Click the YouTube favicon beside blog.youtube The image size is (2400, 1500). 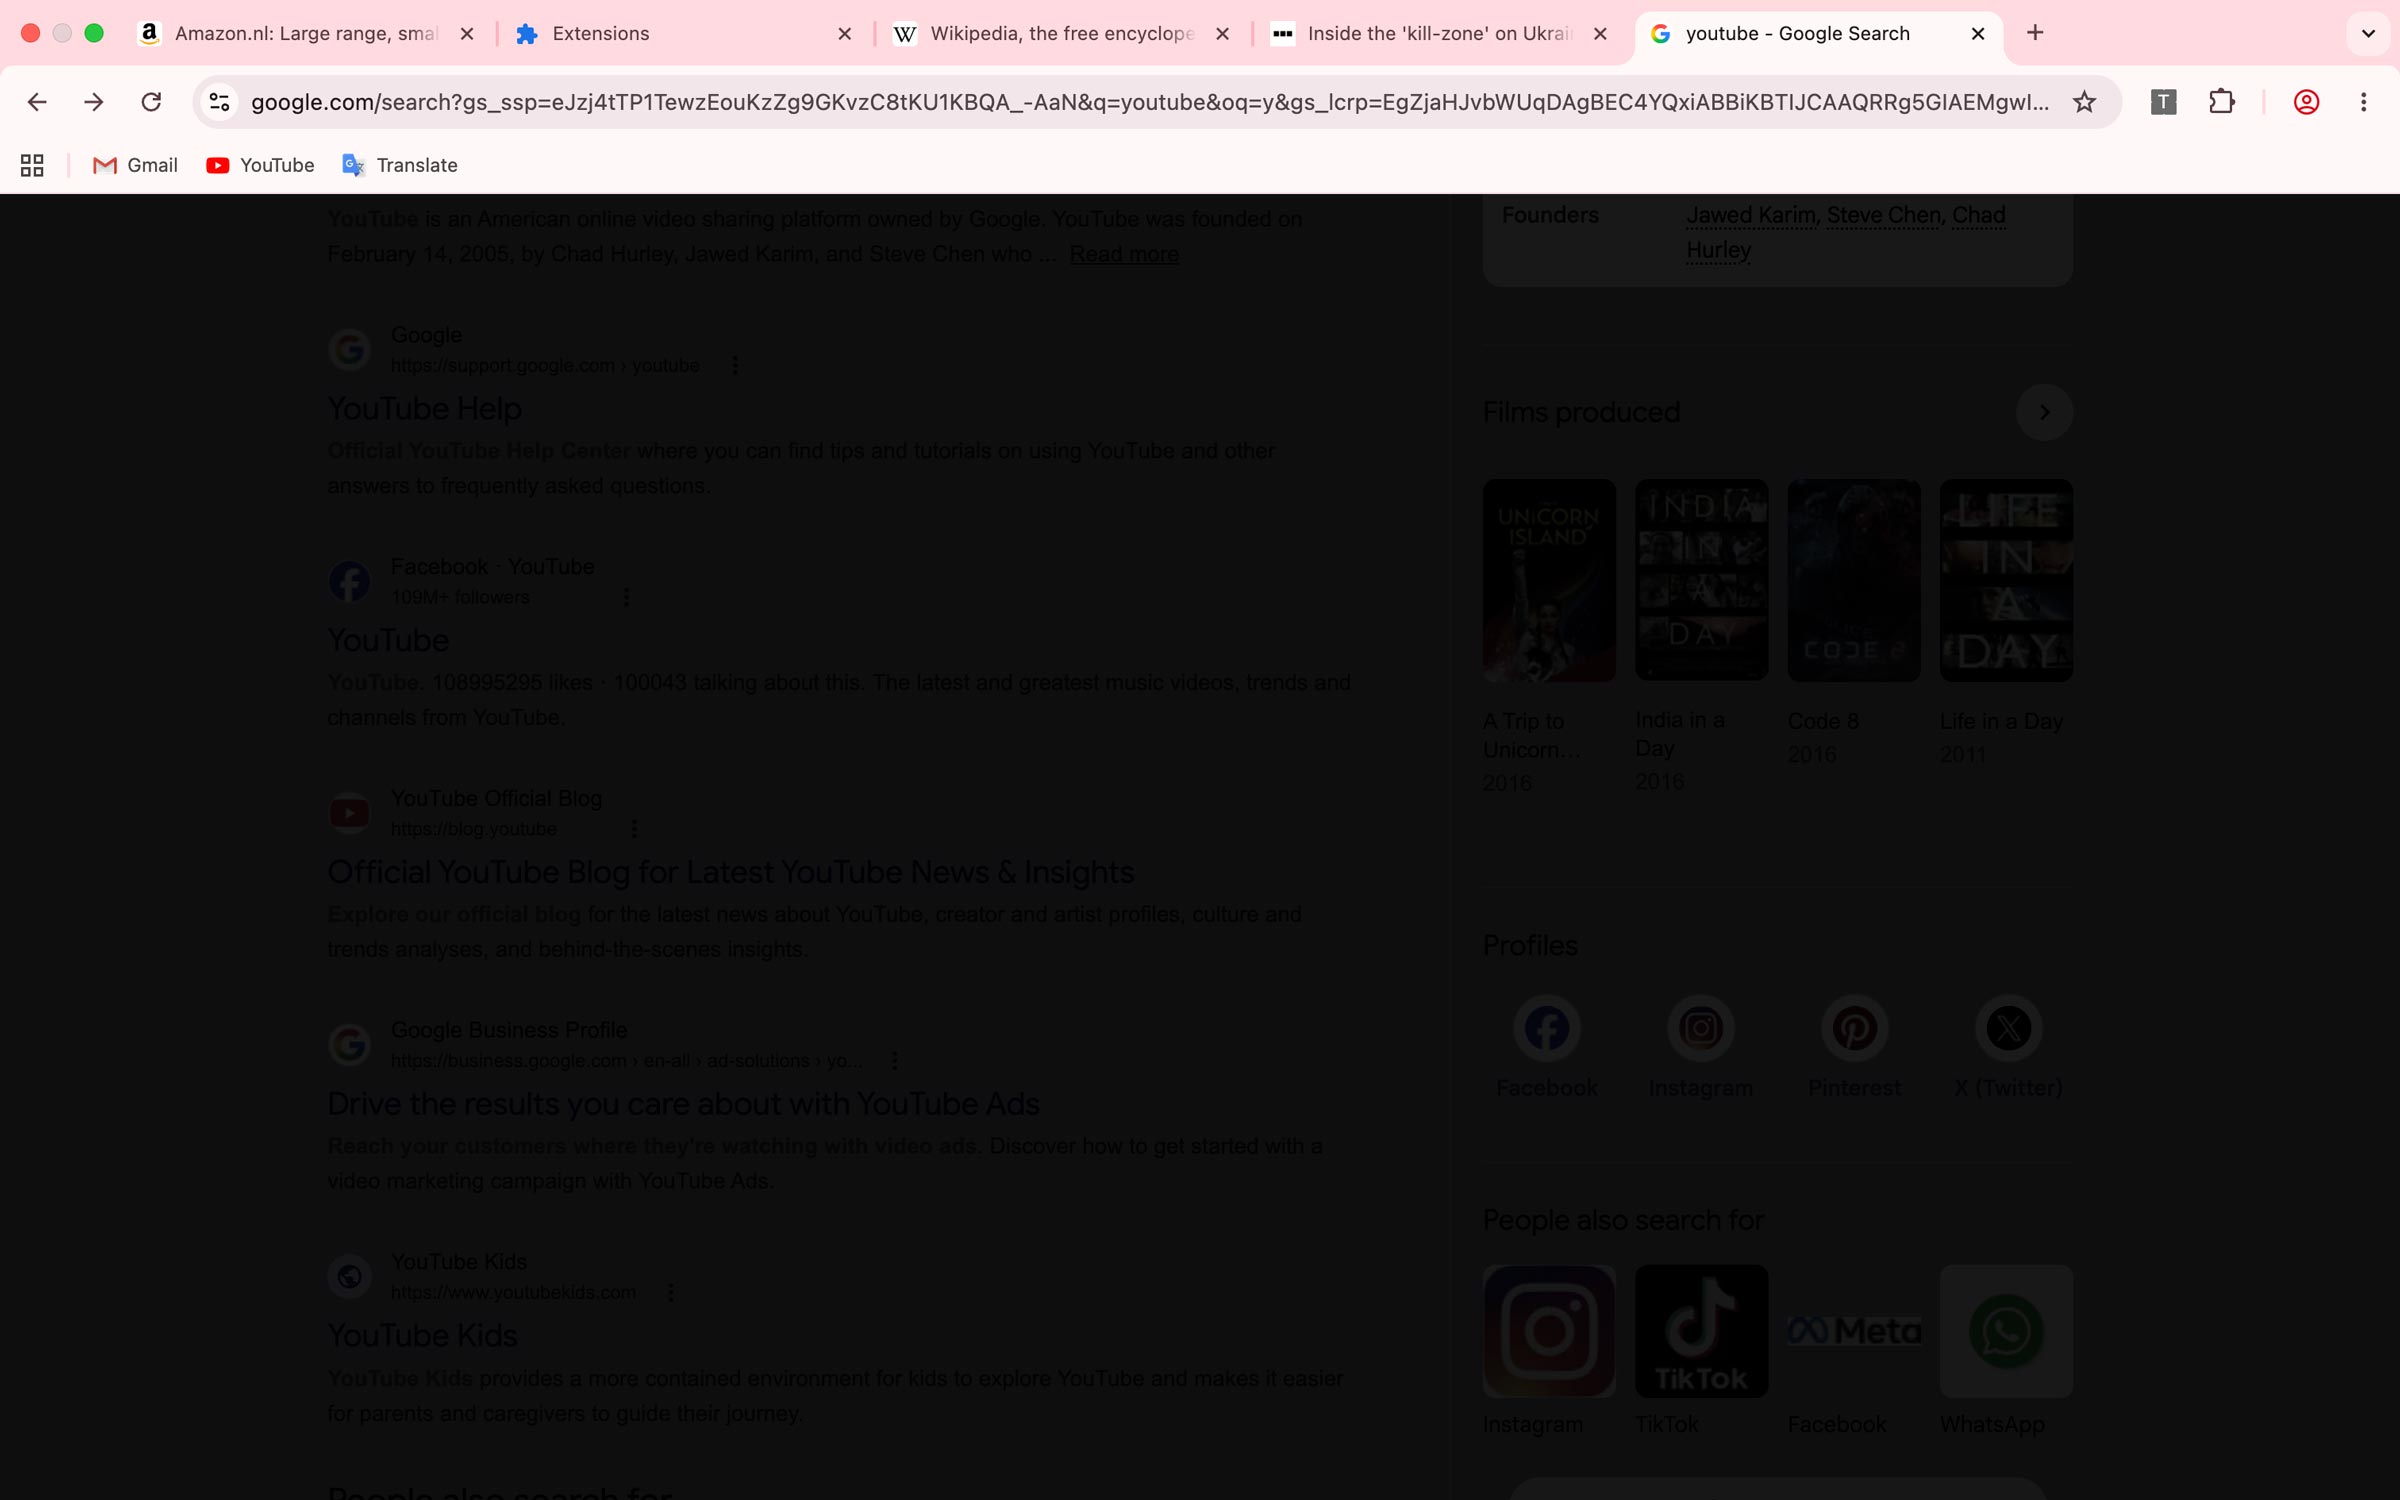pos(349,813)
